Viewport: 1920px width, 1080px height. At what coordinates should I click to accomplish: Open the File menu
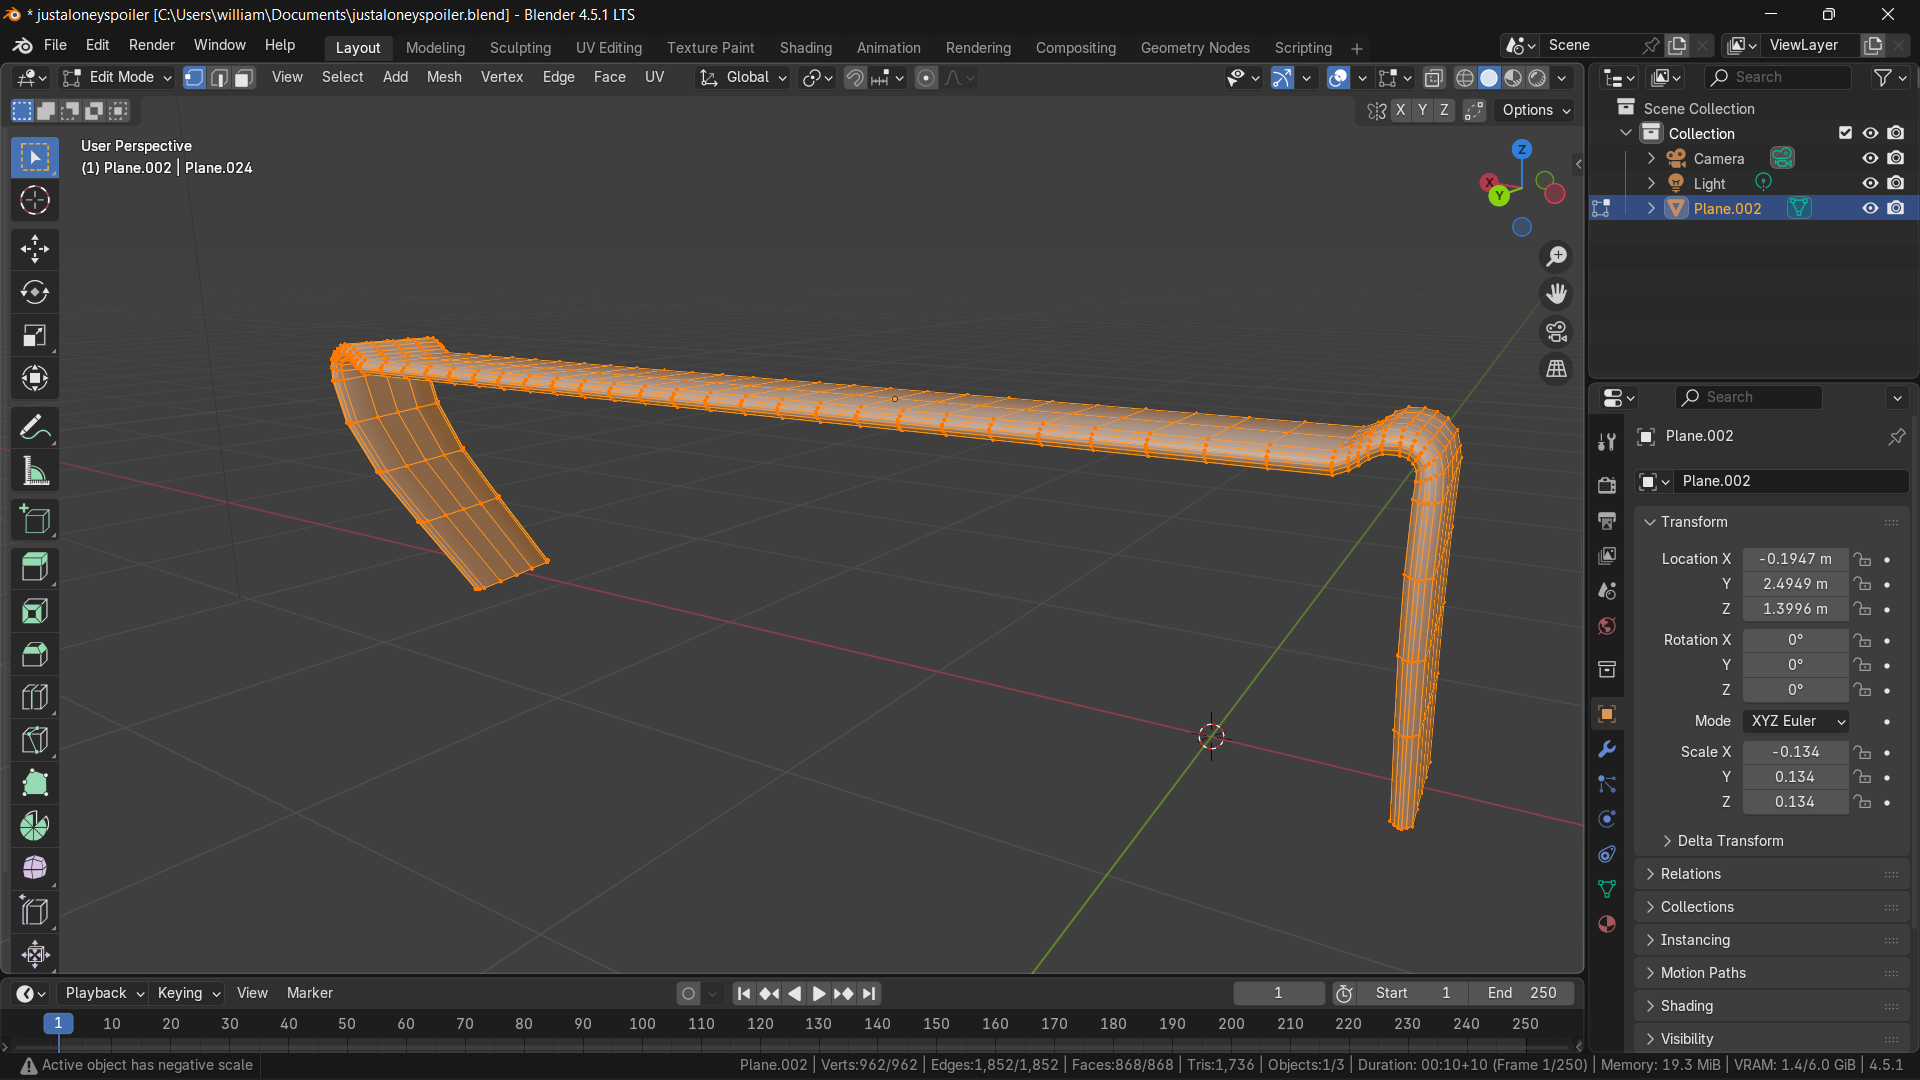tap(55, 46)
